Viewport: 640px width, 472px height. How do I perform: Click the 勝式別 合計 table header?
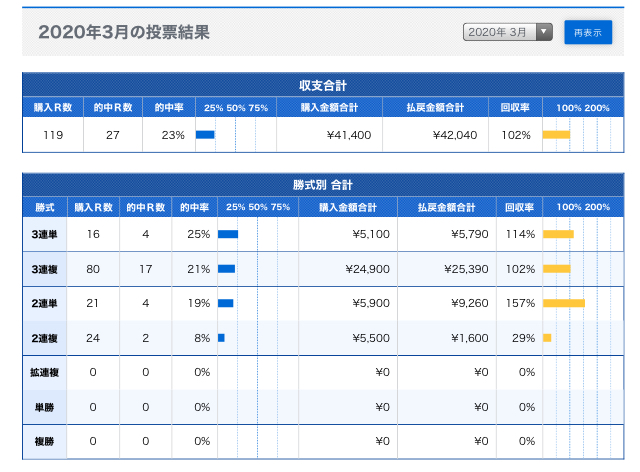pos(323,185)
